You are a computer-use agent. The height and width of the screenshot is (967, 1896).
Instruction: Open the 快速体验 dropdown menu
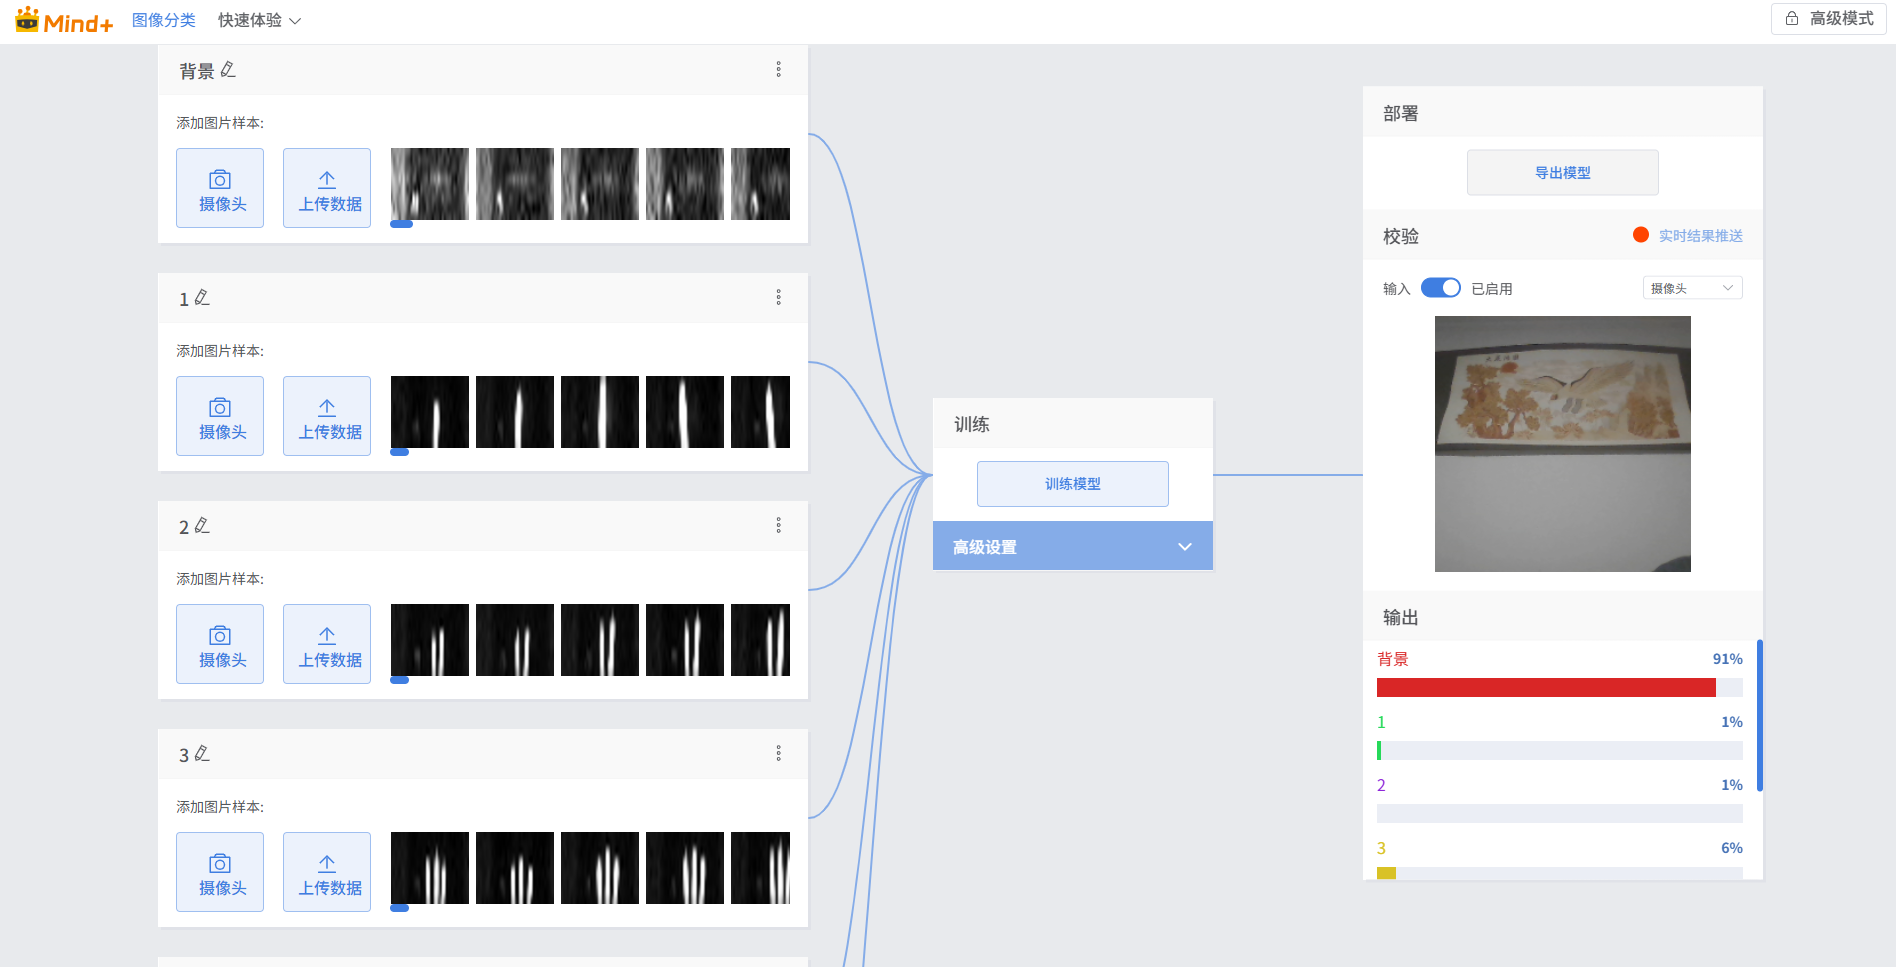(x=259, y=20)
